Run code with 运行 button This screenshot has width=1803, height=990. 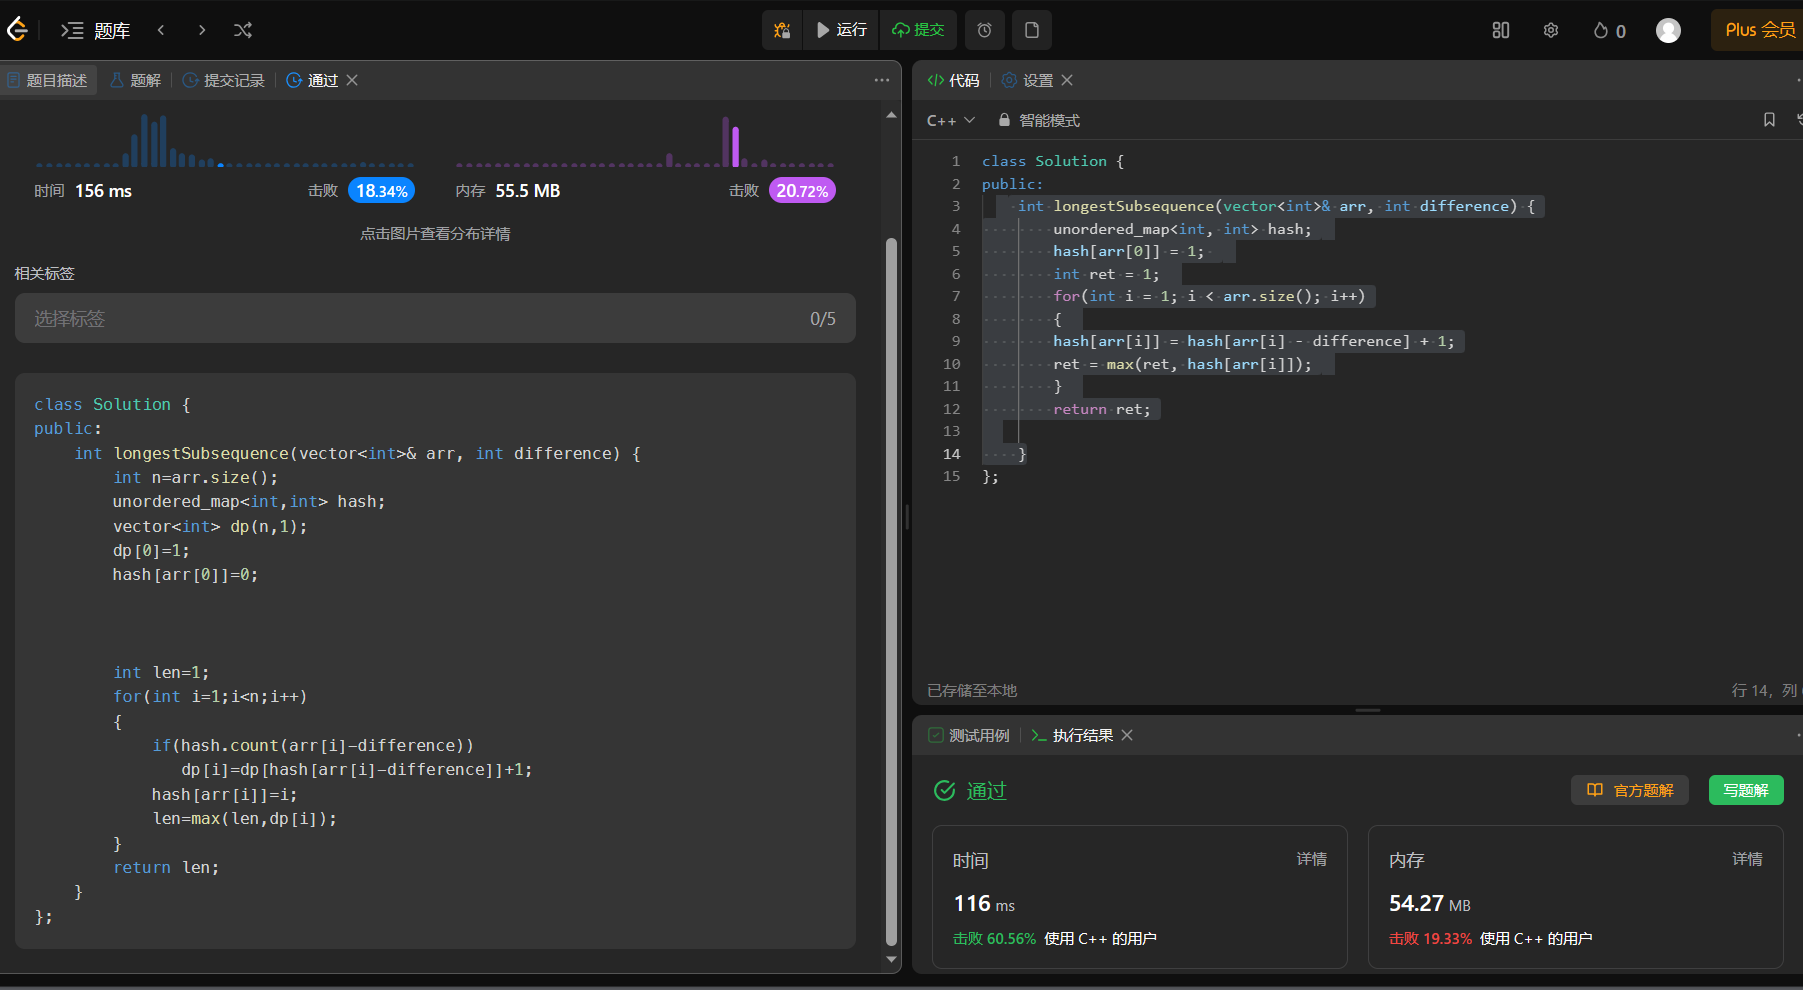841,30
